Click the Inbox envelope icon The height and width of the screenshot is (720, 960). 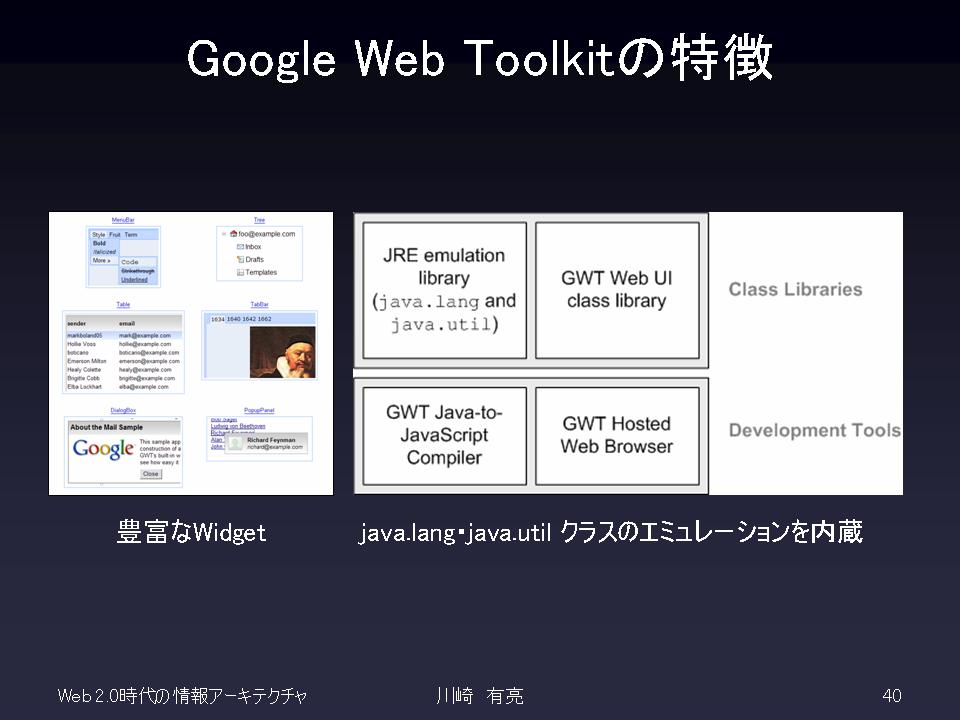tap(240, 247)
